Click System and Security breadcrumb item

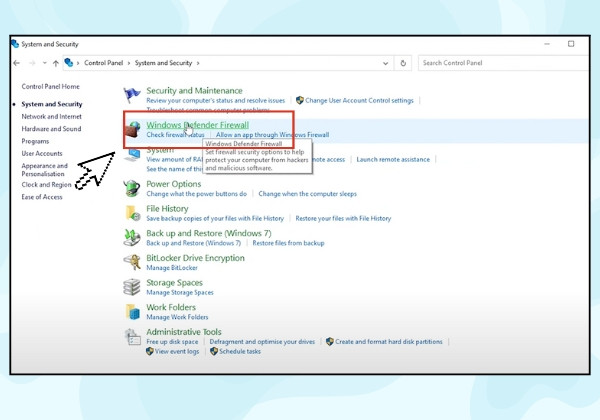(x=163, y=63)
